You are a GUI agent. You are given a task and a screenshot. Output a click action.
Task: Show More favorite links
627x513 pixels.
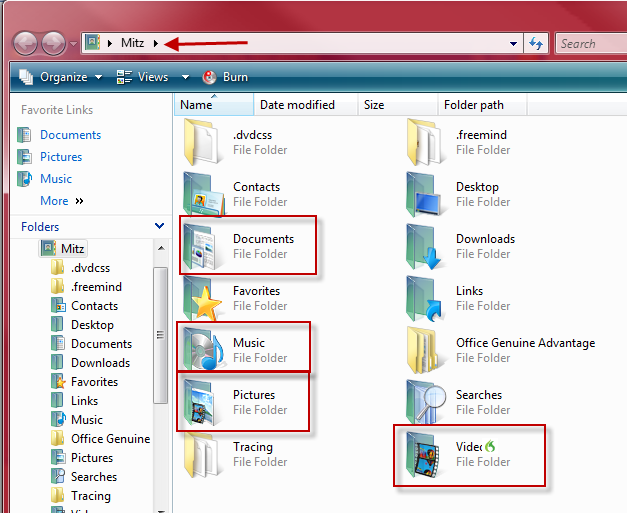click(x=62, y=201)
